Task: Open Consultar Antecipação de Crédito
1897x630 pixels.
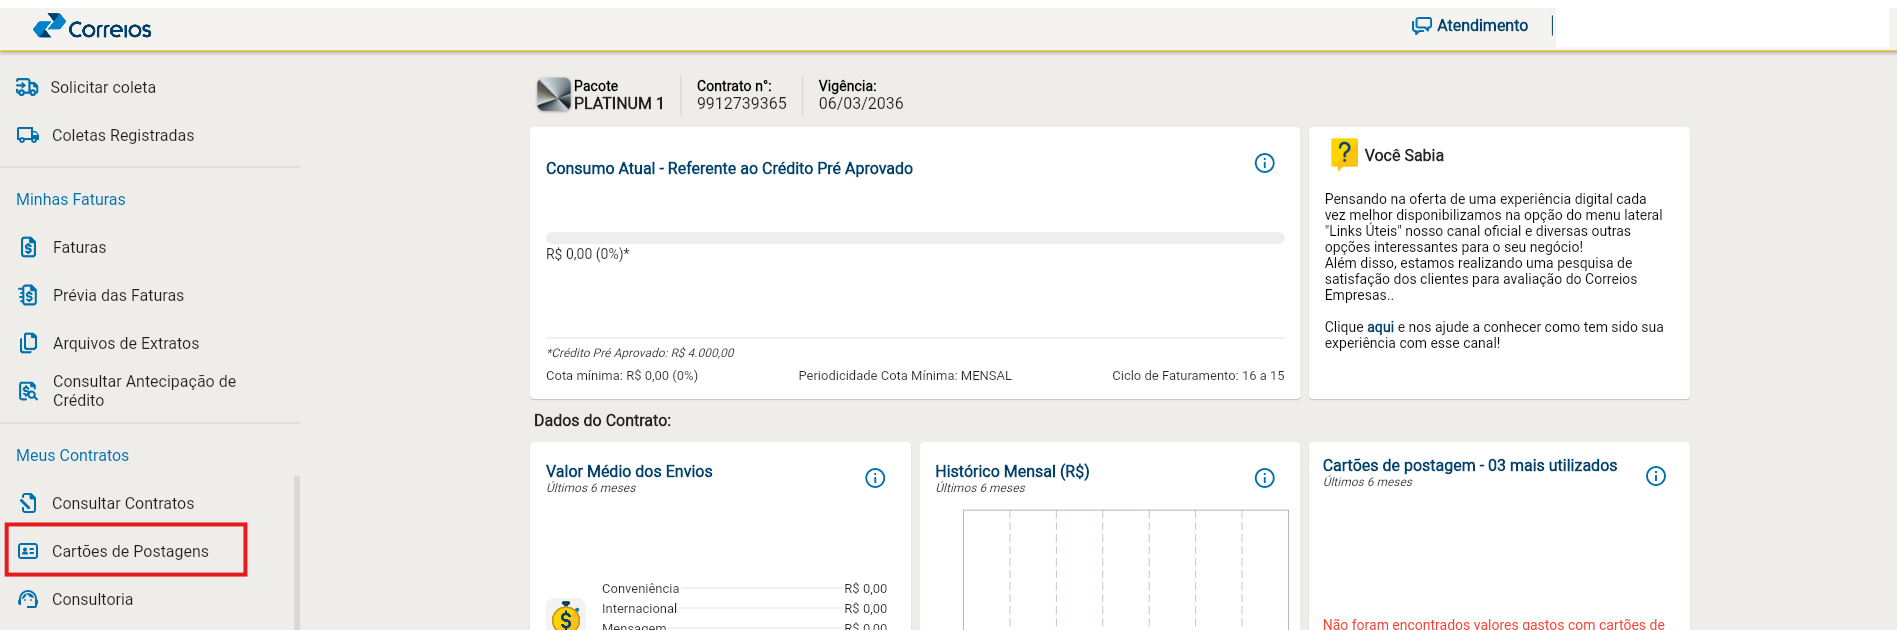Action: (144, 391)
